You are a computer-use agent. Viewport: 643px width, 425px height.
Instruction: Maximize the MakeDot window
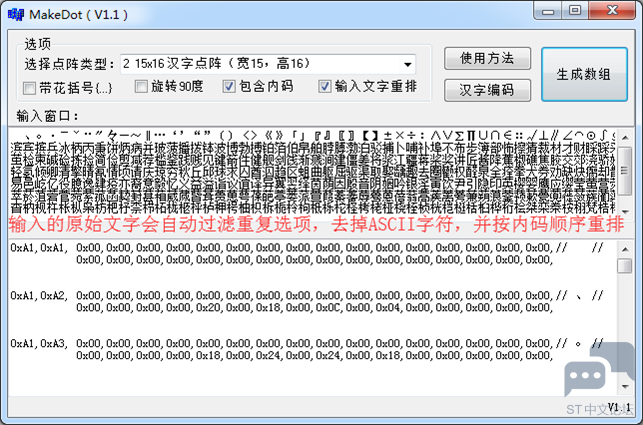[575, 11]
